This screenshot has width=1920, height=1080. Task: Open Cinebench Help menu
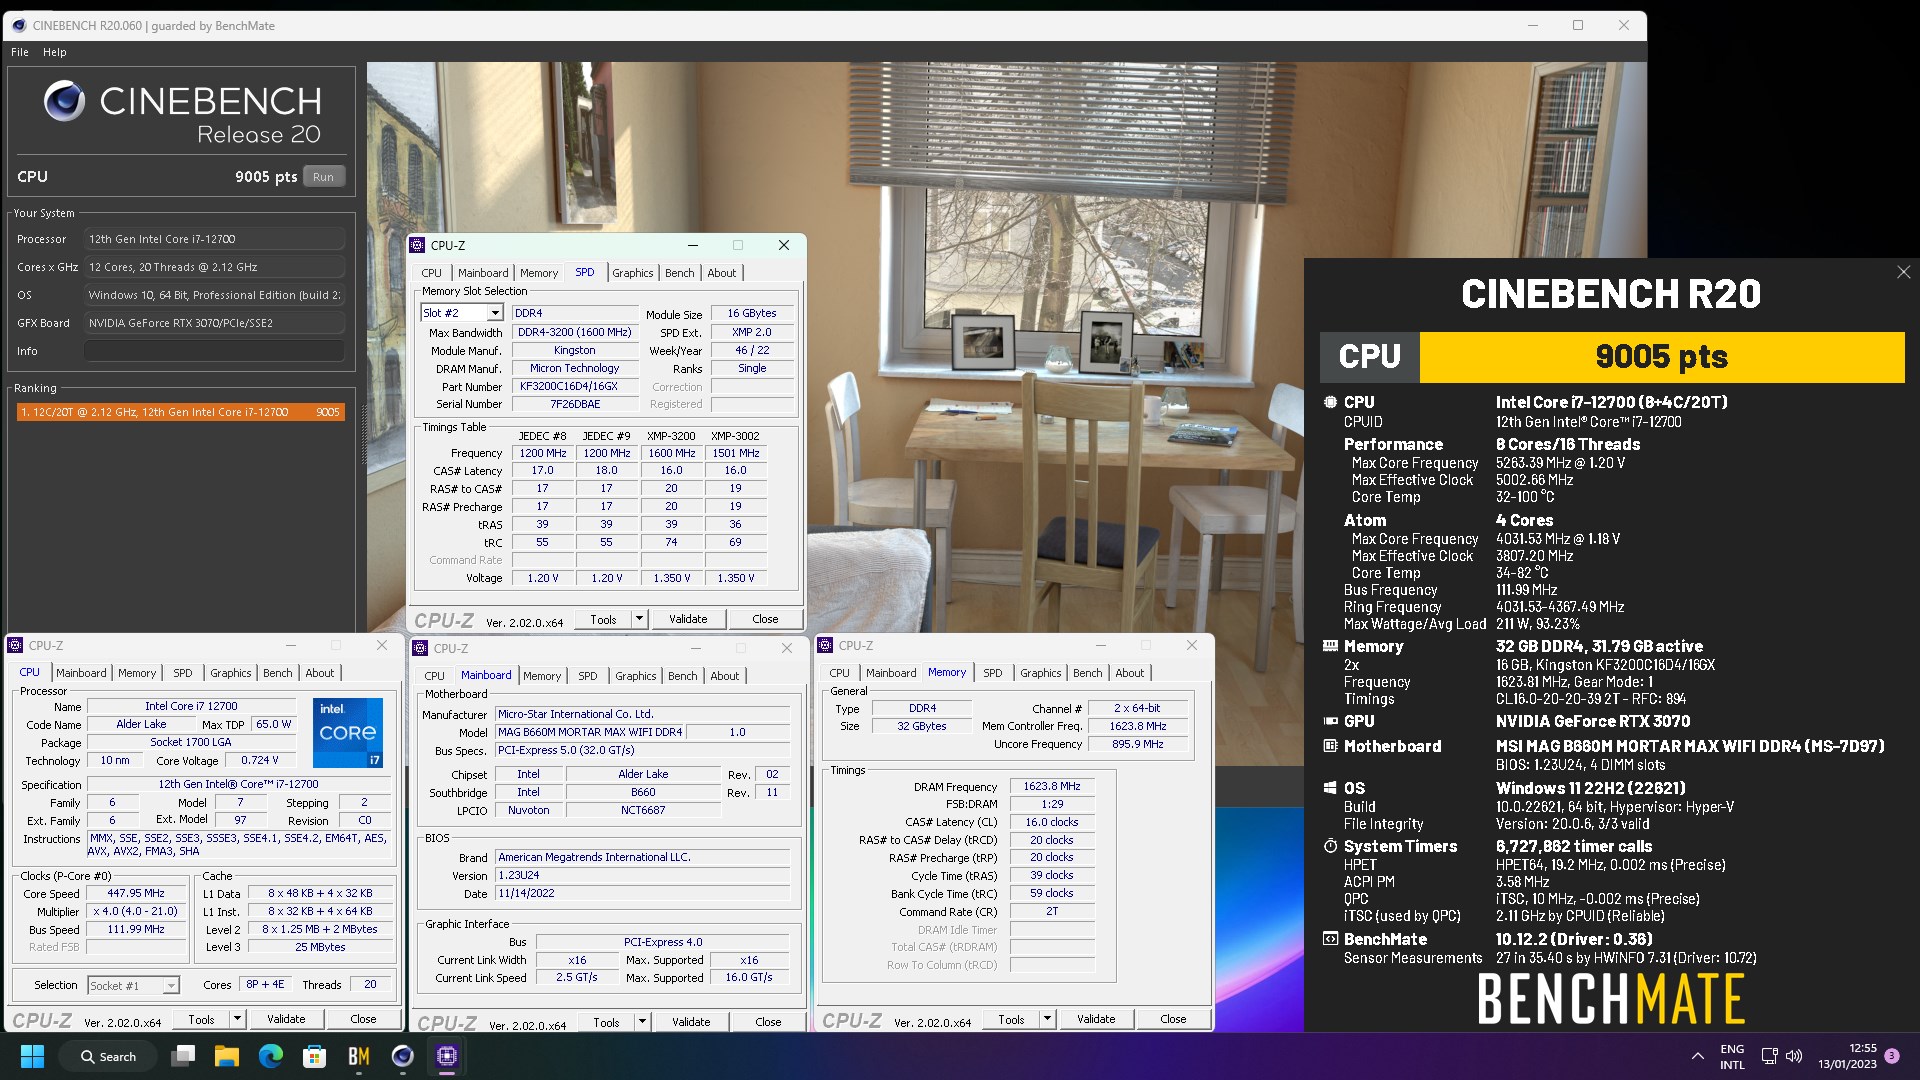55,52
